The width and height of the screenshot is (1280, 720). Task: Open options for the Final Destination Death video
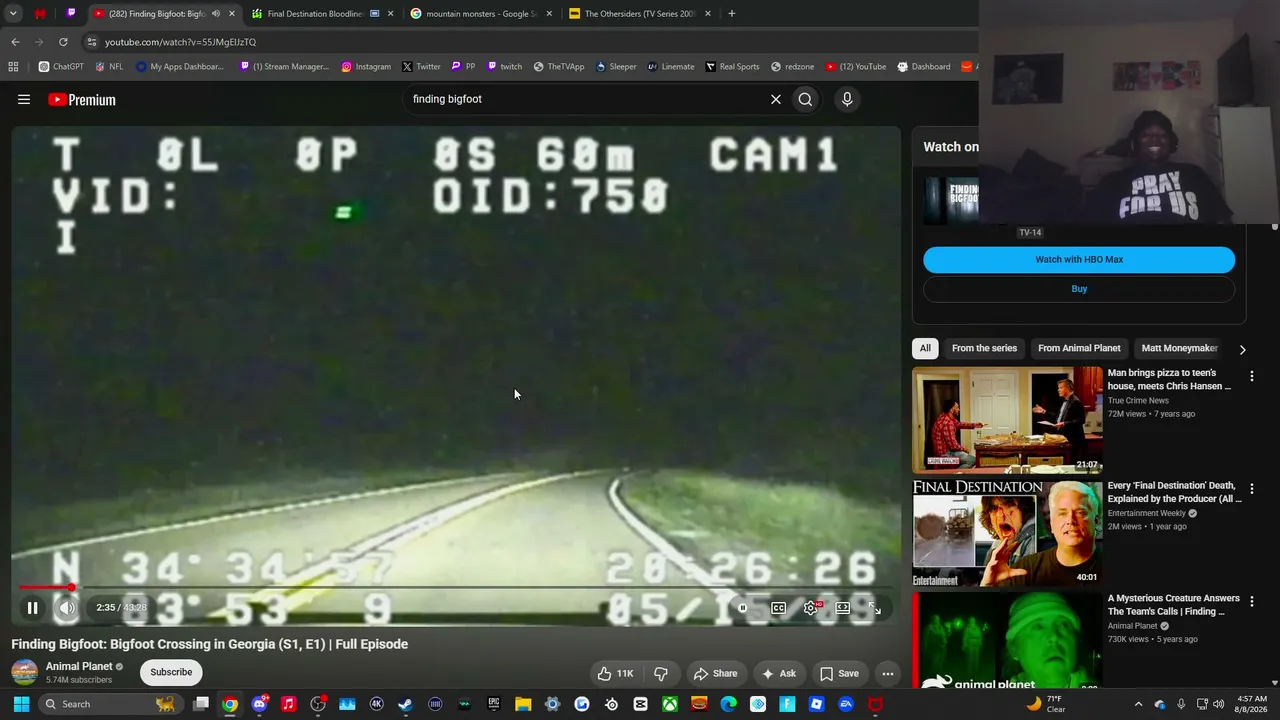1251,489
